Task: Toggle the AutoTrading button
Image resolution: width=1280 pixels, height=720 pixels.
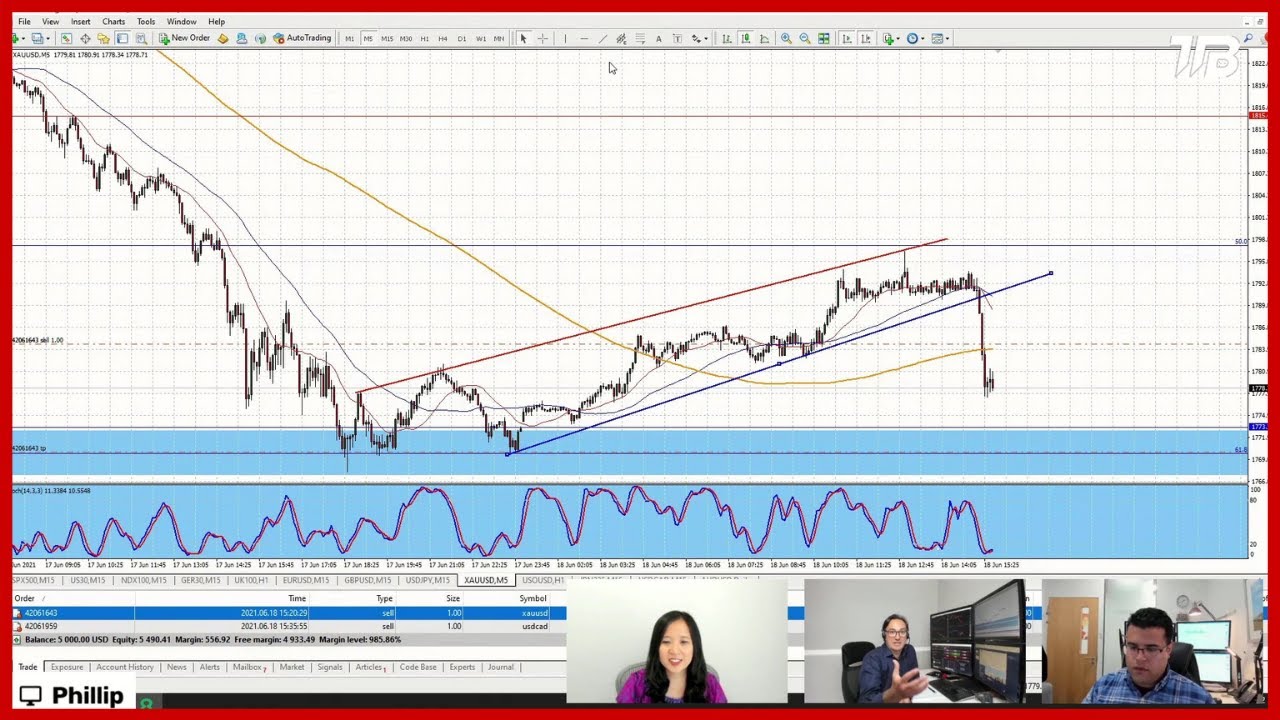Action: coord(302,38)
